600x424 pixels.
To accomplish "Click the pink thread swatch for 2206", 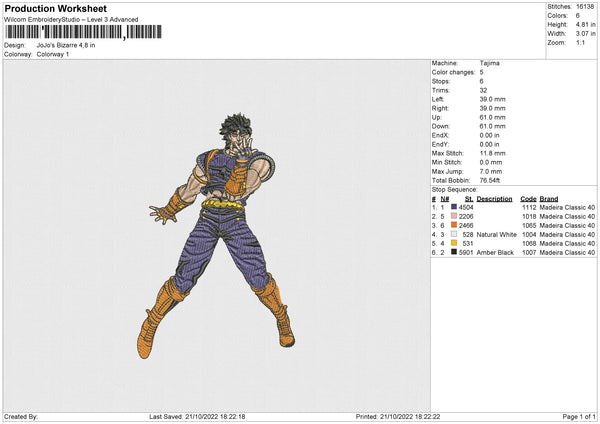I will click(x=454, y=216).
